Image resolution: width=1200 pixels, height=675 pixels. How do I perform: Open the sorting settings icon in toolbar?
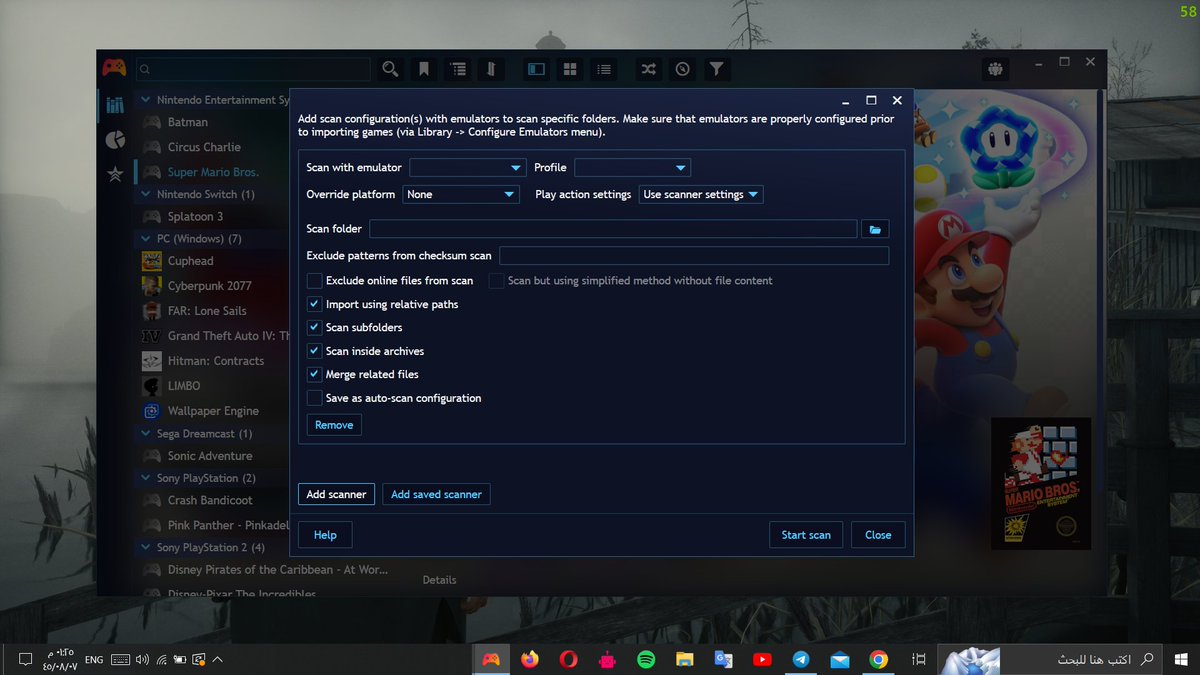[491, 69]
